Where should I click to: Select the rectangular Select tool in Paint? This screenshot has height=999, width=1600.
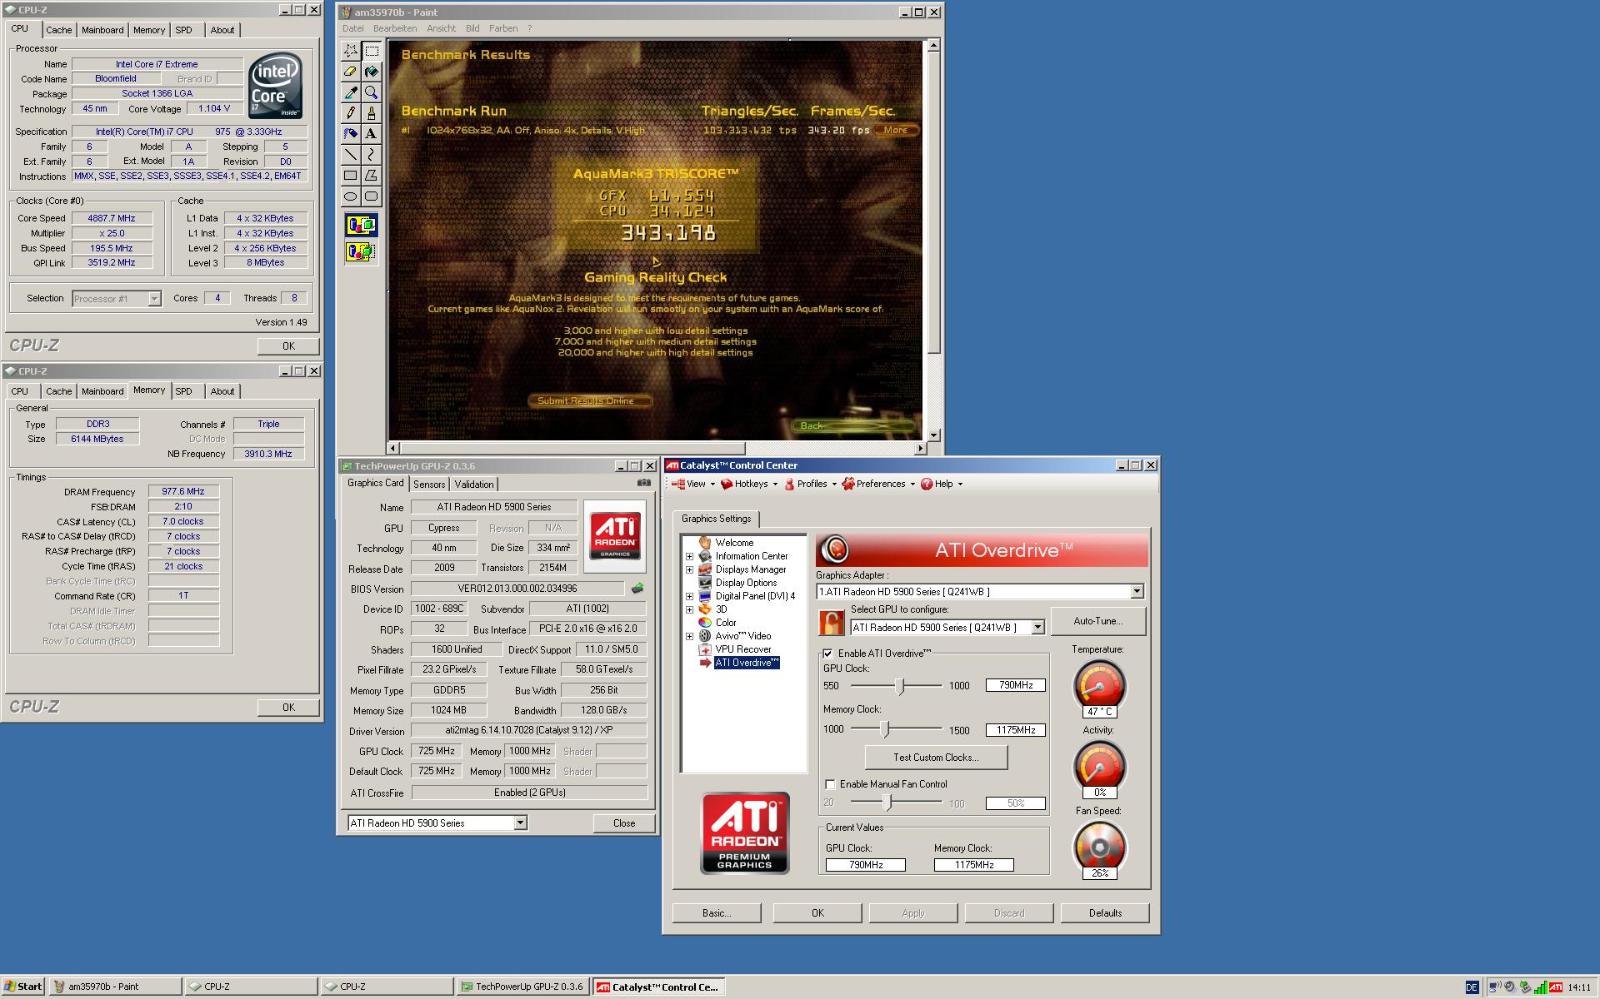click(371, 50)
